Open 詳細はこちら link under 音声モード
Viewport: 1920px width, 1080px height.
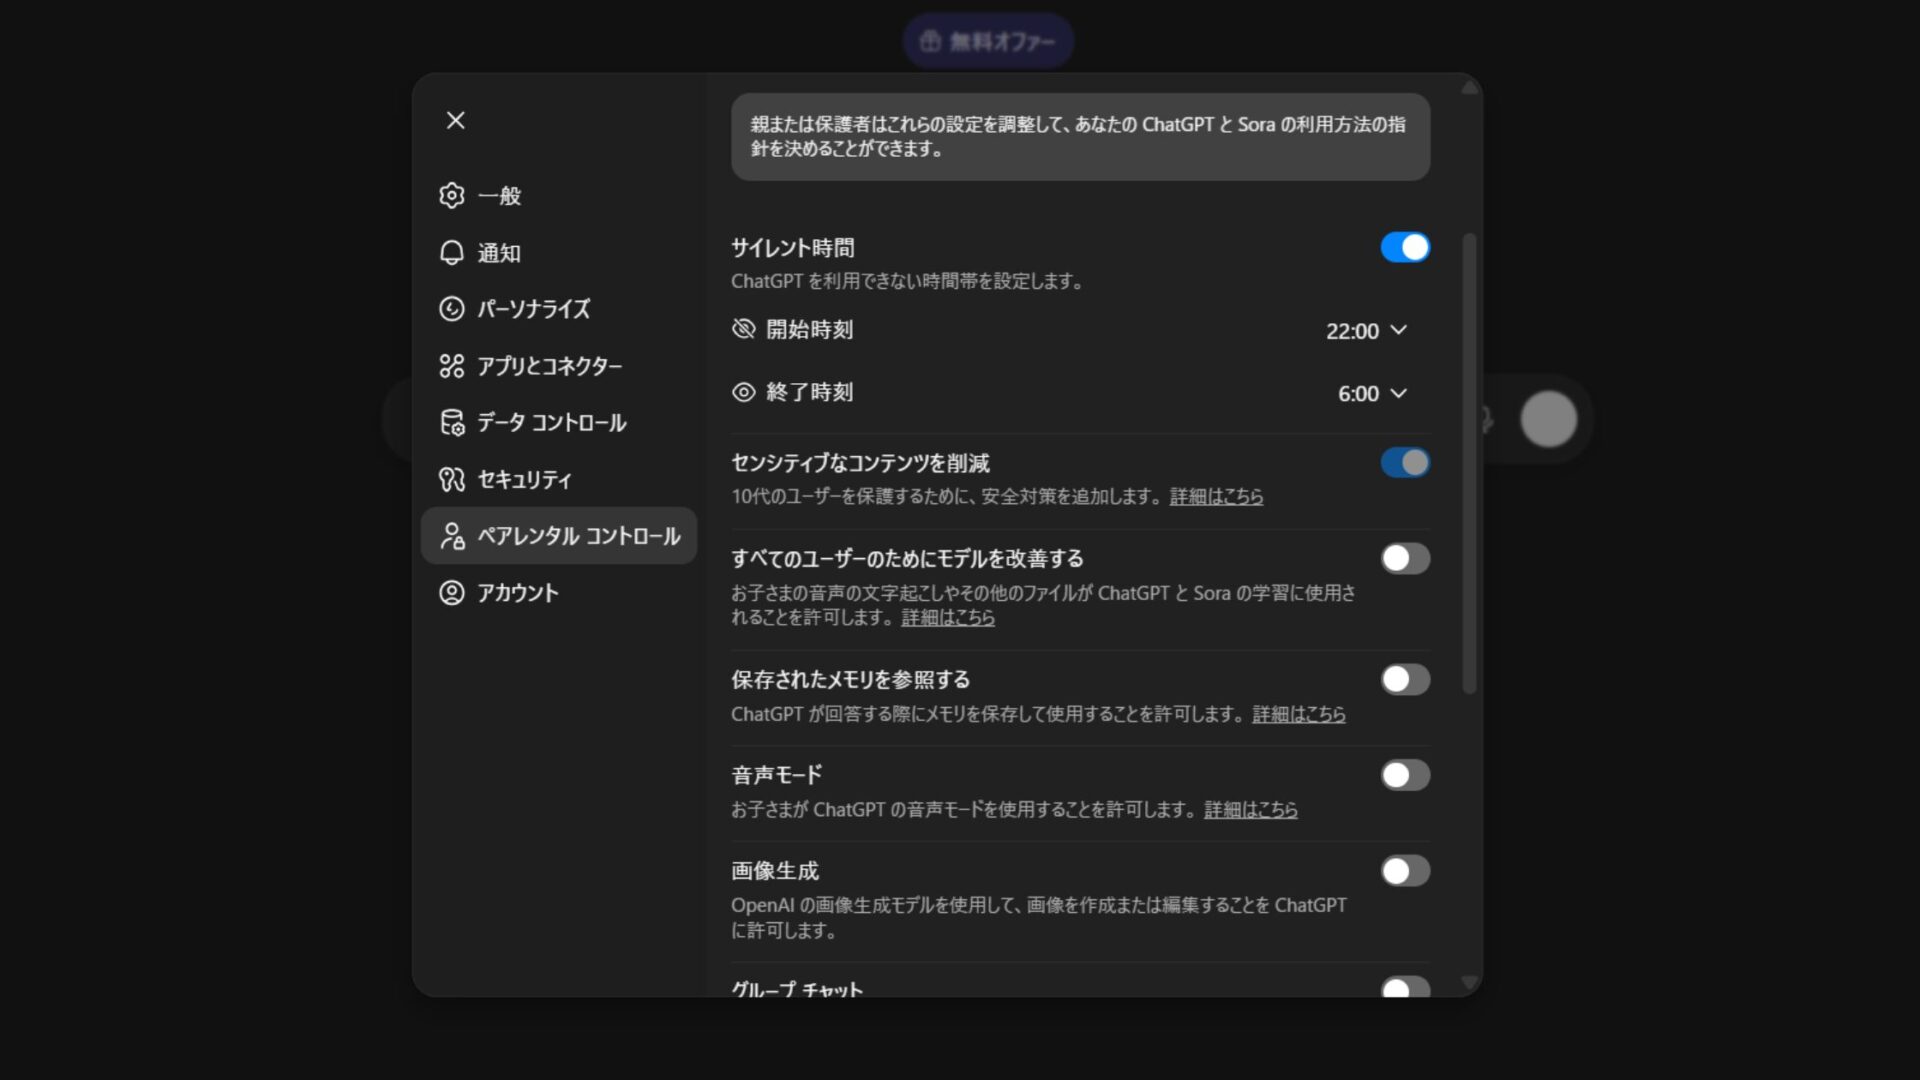[1250, 810]
